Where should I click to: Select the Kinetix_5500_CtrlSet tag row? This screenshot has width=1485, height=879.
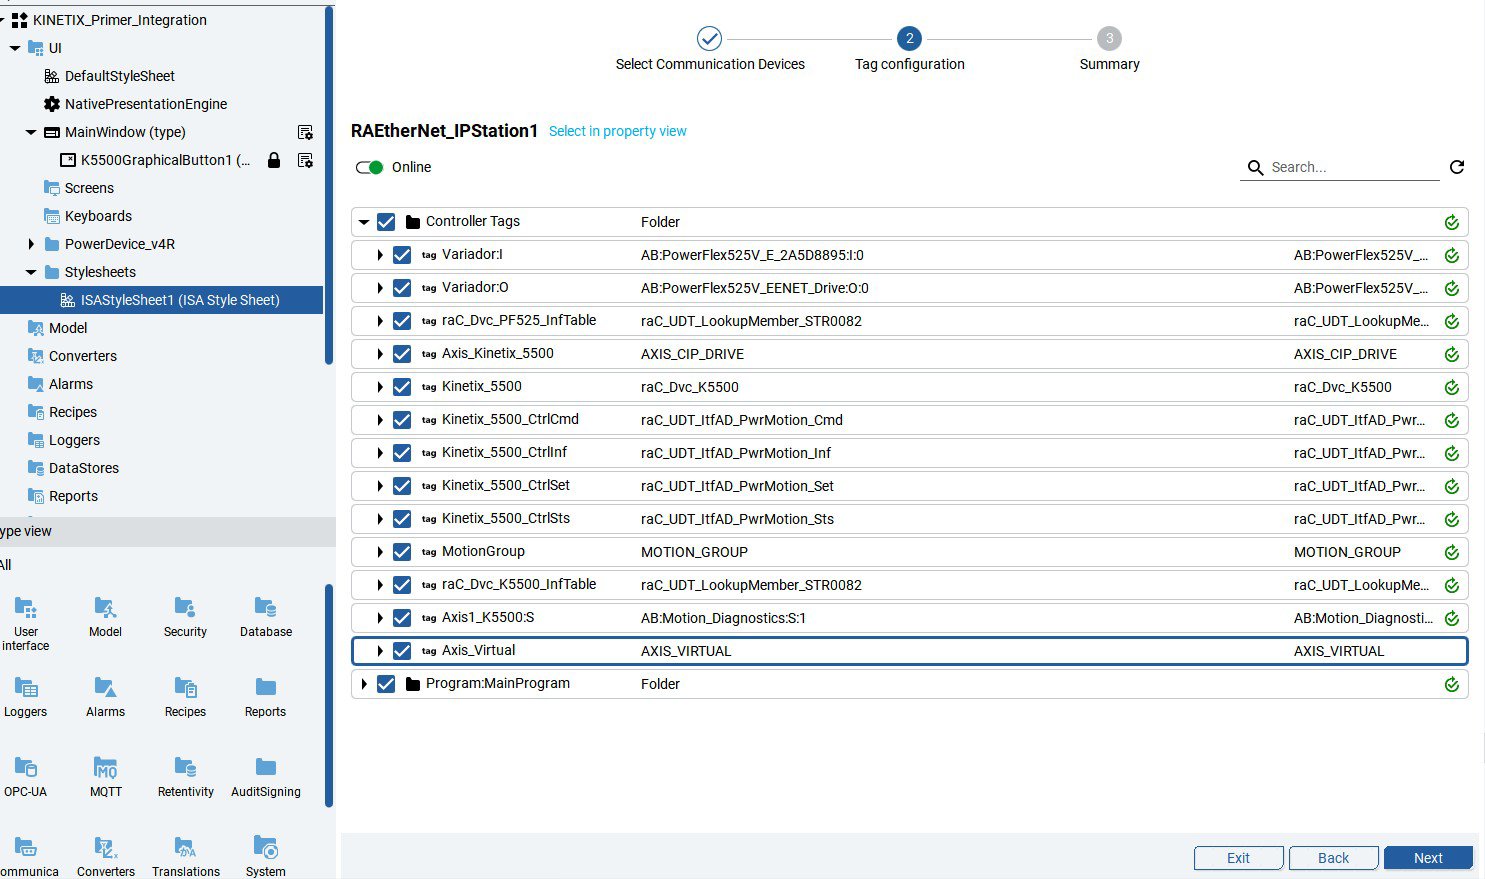[909, 486]
